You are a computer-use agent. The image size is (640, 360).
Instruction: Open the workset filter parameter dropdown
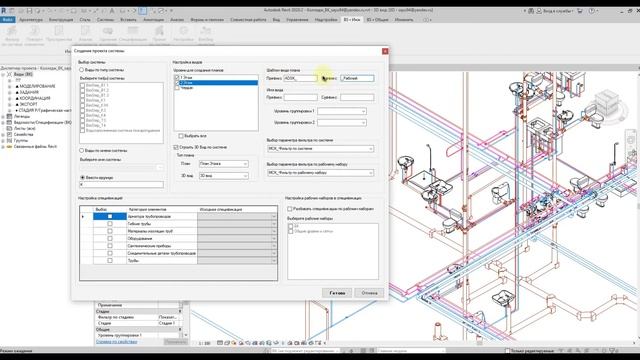[320, 173]
